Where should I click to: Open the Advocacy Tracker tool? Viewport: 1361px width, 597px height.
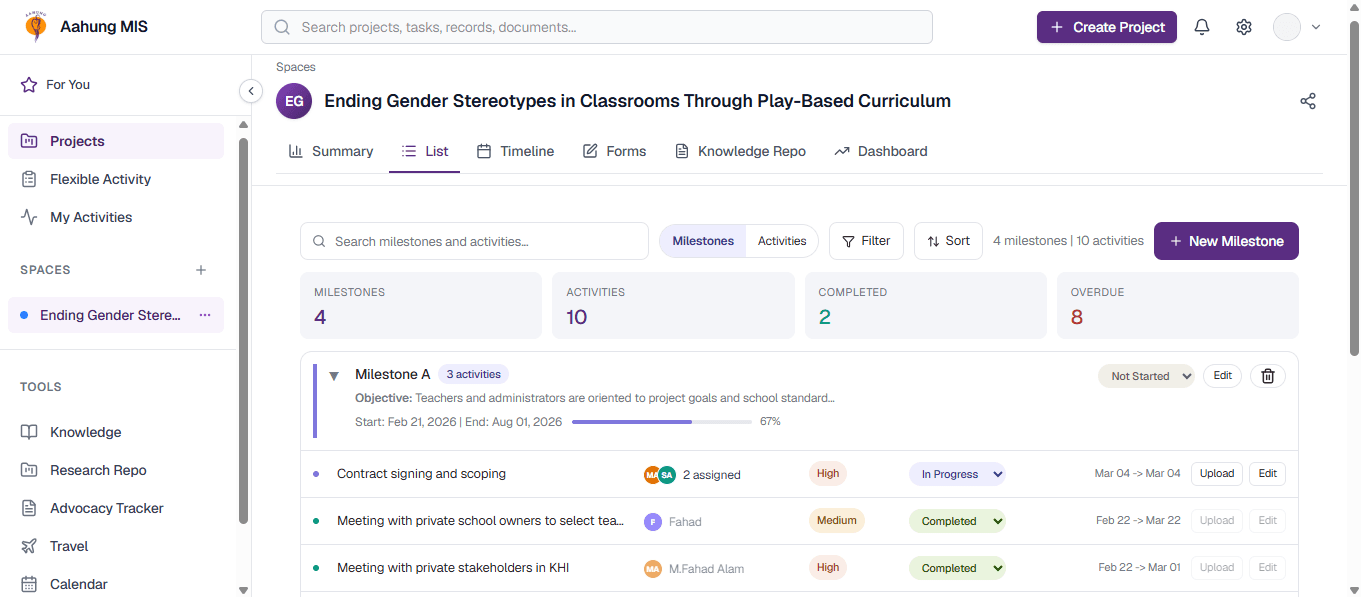(107, 508)
